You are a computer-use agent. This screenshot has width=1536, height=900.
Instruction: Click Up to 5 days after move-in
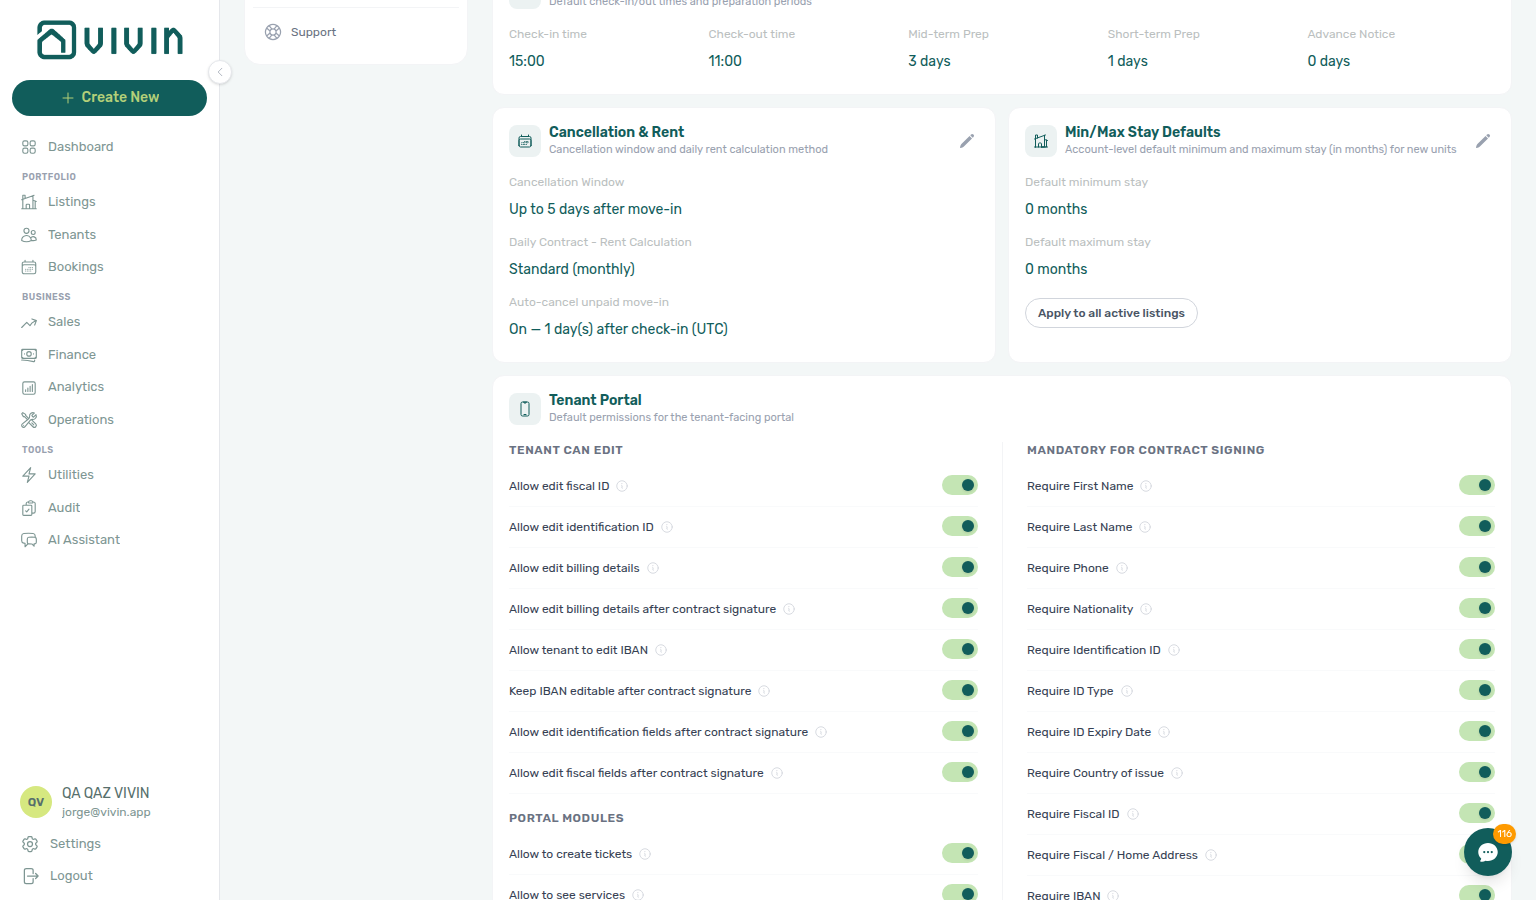[595, 209]
